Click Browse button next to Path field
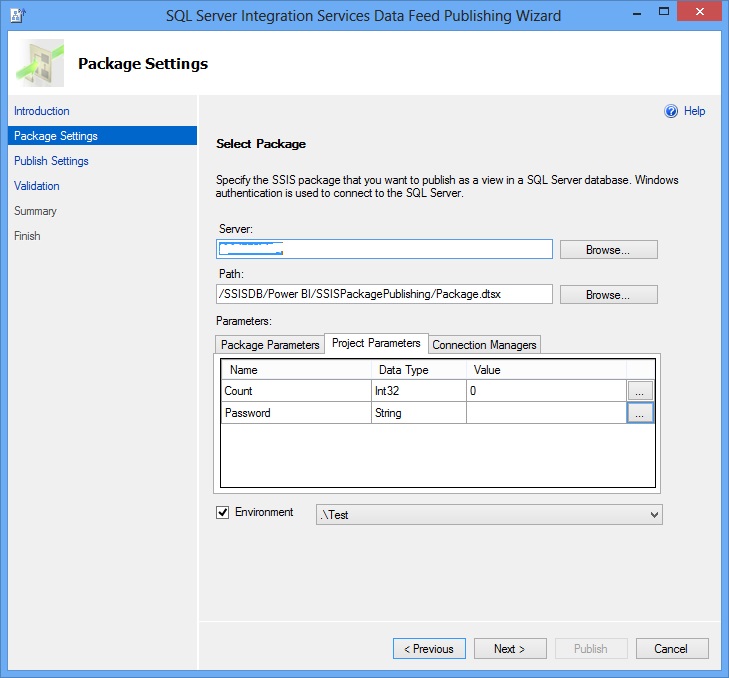The width and height of the screenshot is (729, 678). coord(608,295)
